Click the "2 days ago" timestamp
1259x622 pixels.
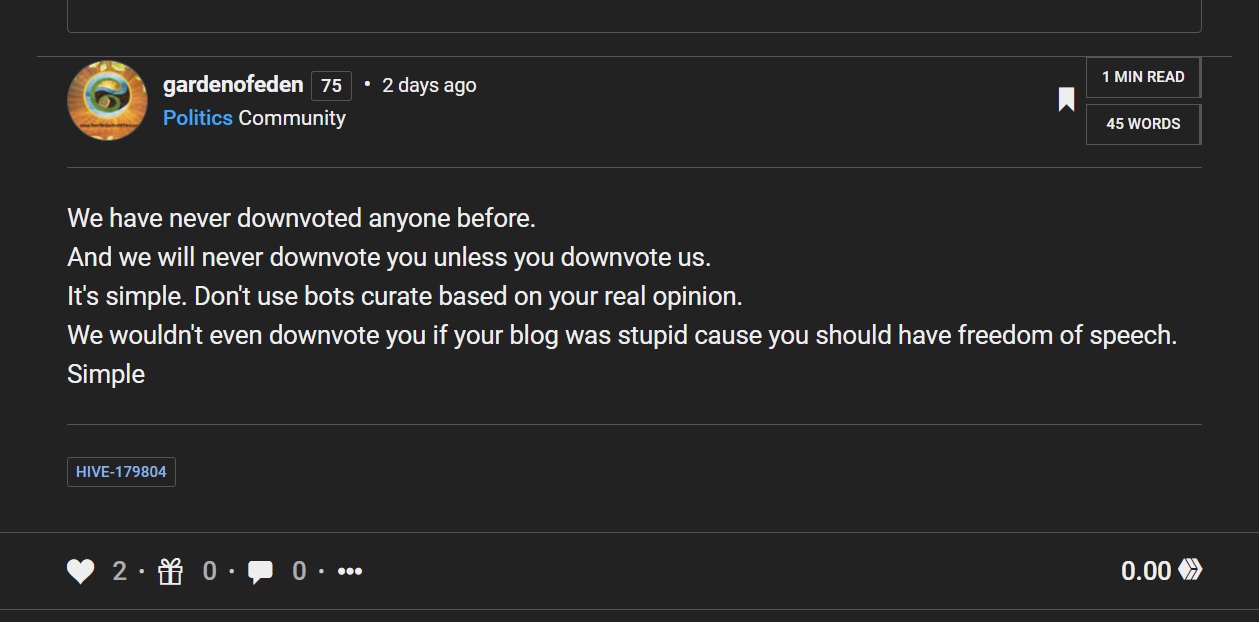pos(429,86)
